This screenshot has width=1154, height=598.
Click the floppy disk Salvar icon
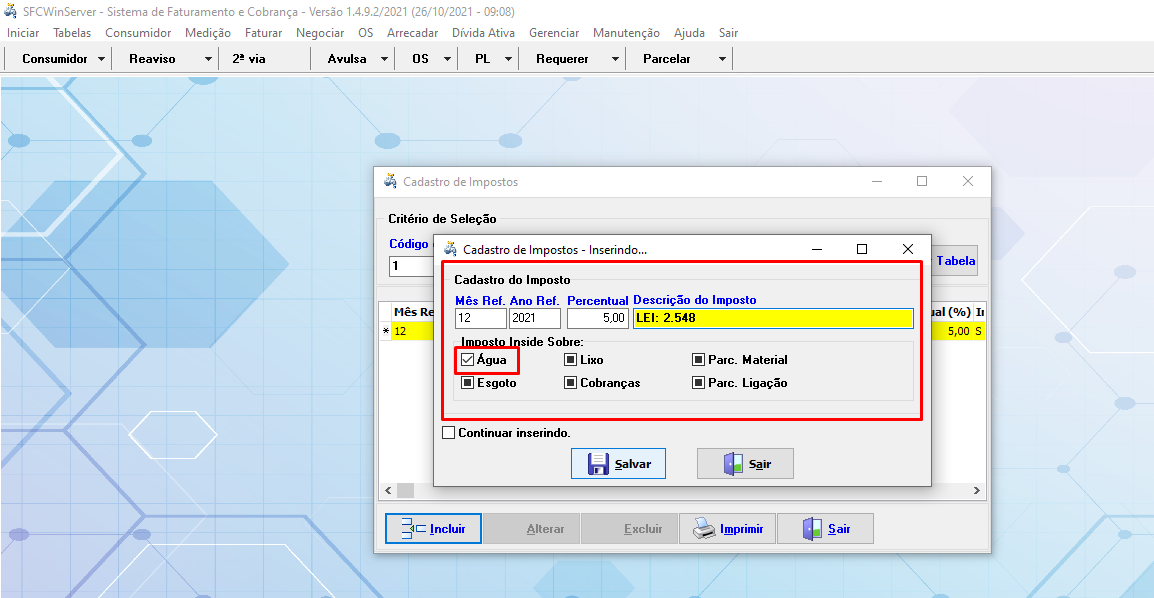598,464
